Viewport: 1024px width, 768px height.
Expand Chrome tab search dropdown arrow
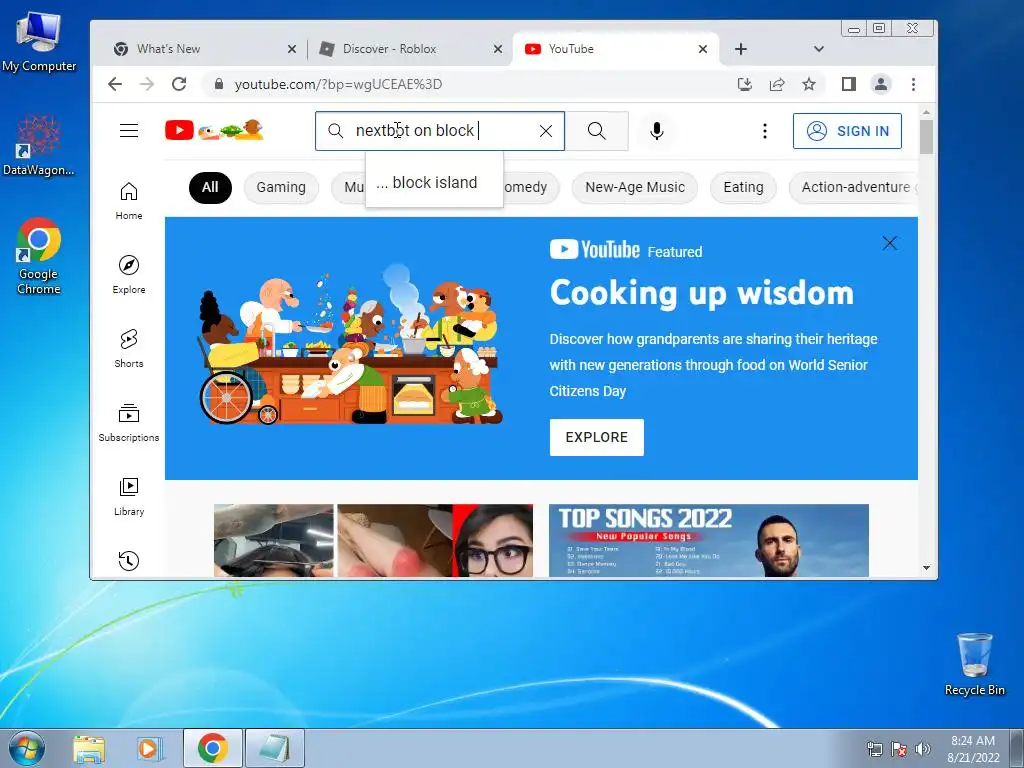818,49
